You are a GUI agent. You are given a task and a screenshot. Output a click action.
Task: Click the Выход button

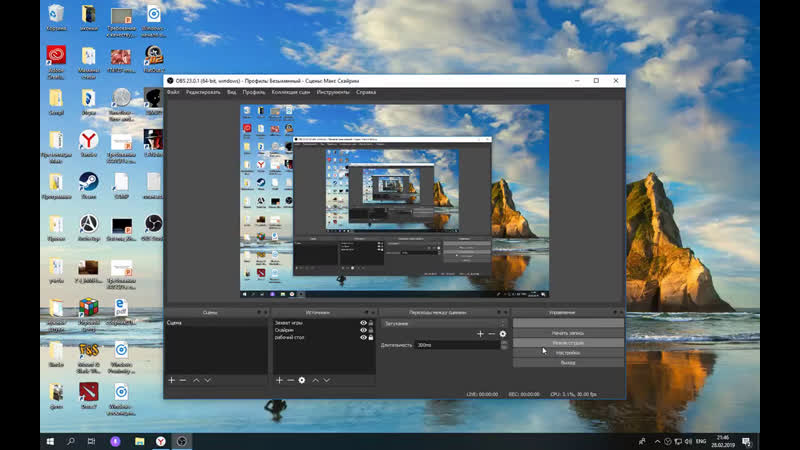(x=568, y=362)
